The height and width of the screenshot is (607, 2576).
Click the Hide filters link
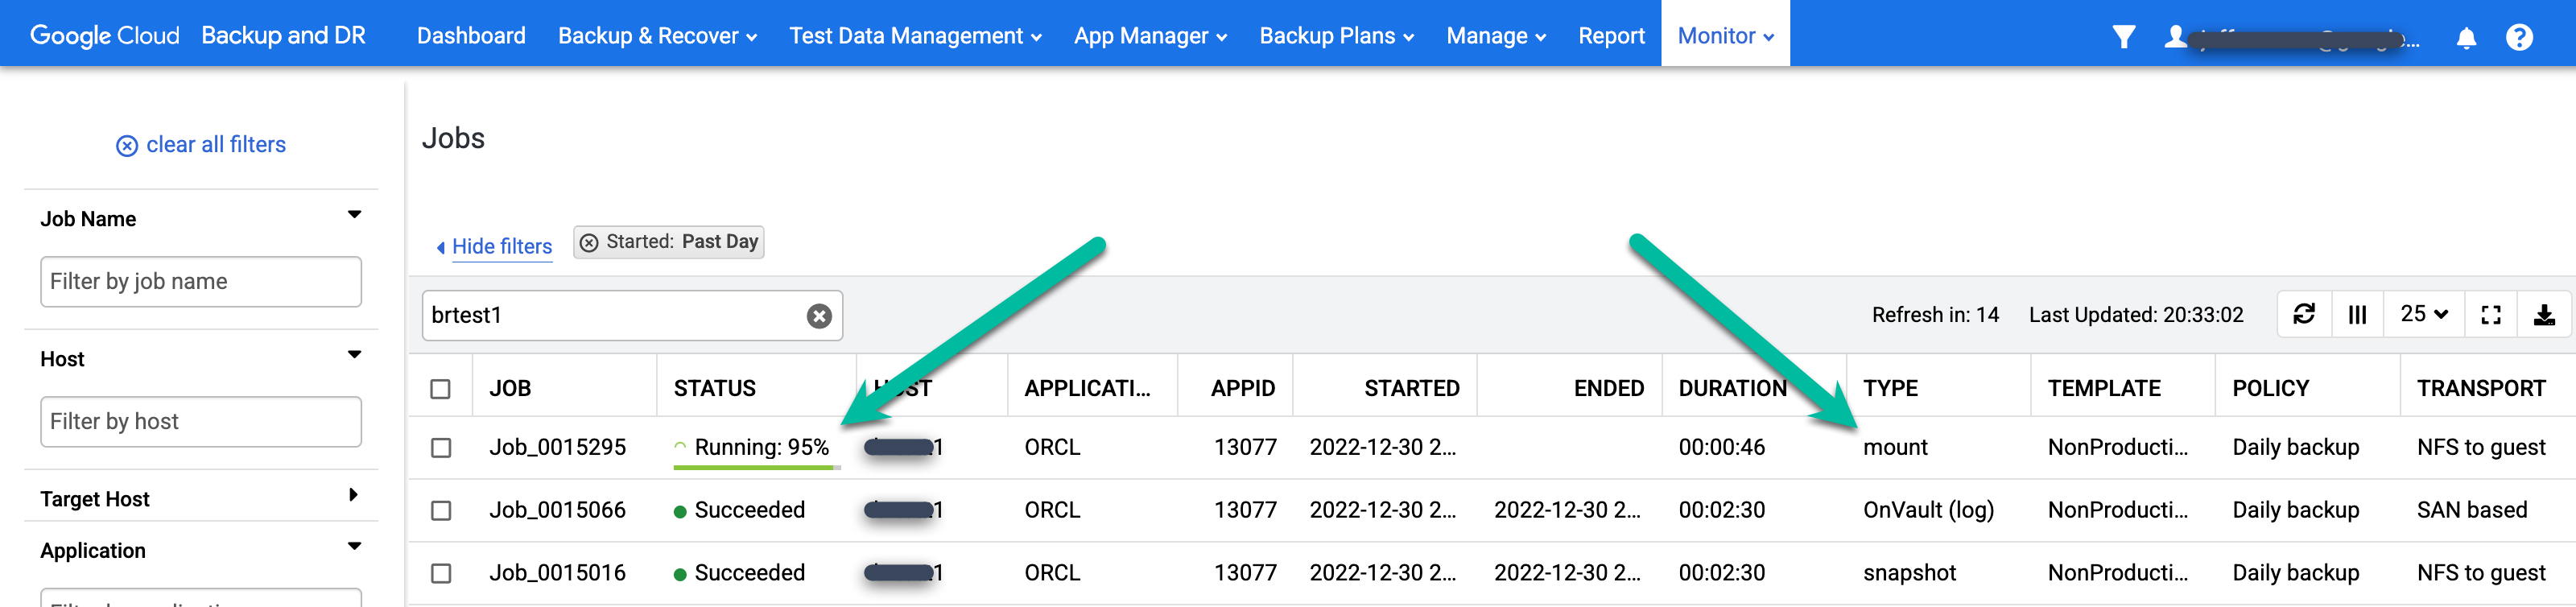pyautogui.click(x=501, y=247)
